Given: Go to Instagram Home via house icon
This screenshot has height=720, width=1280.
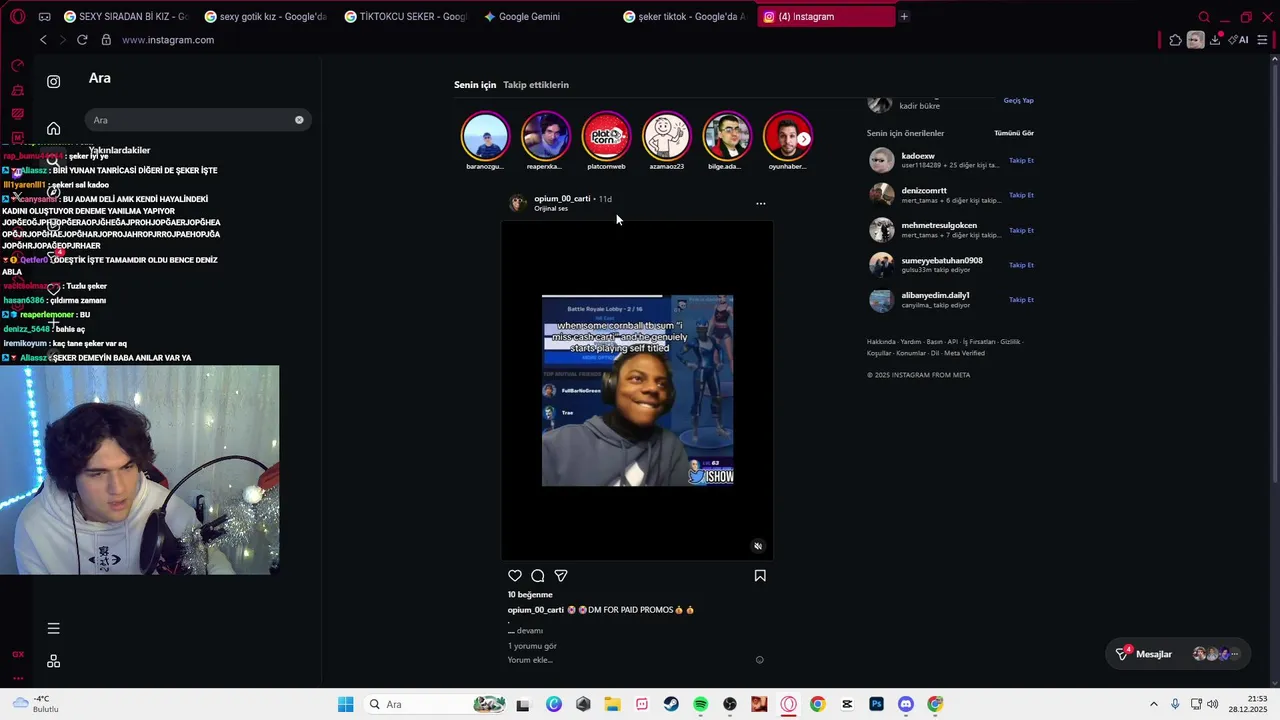Looking at the screenshot, I should click(54, 128).
